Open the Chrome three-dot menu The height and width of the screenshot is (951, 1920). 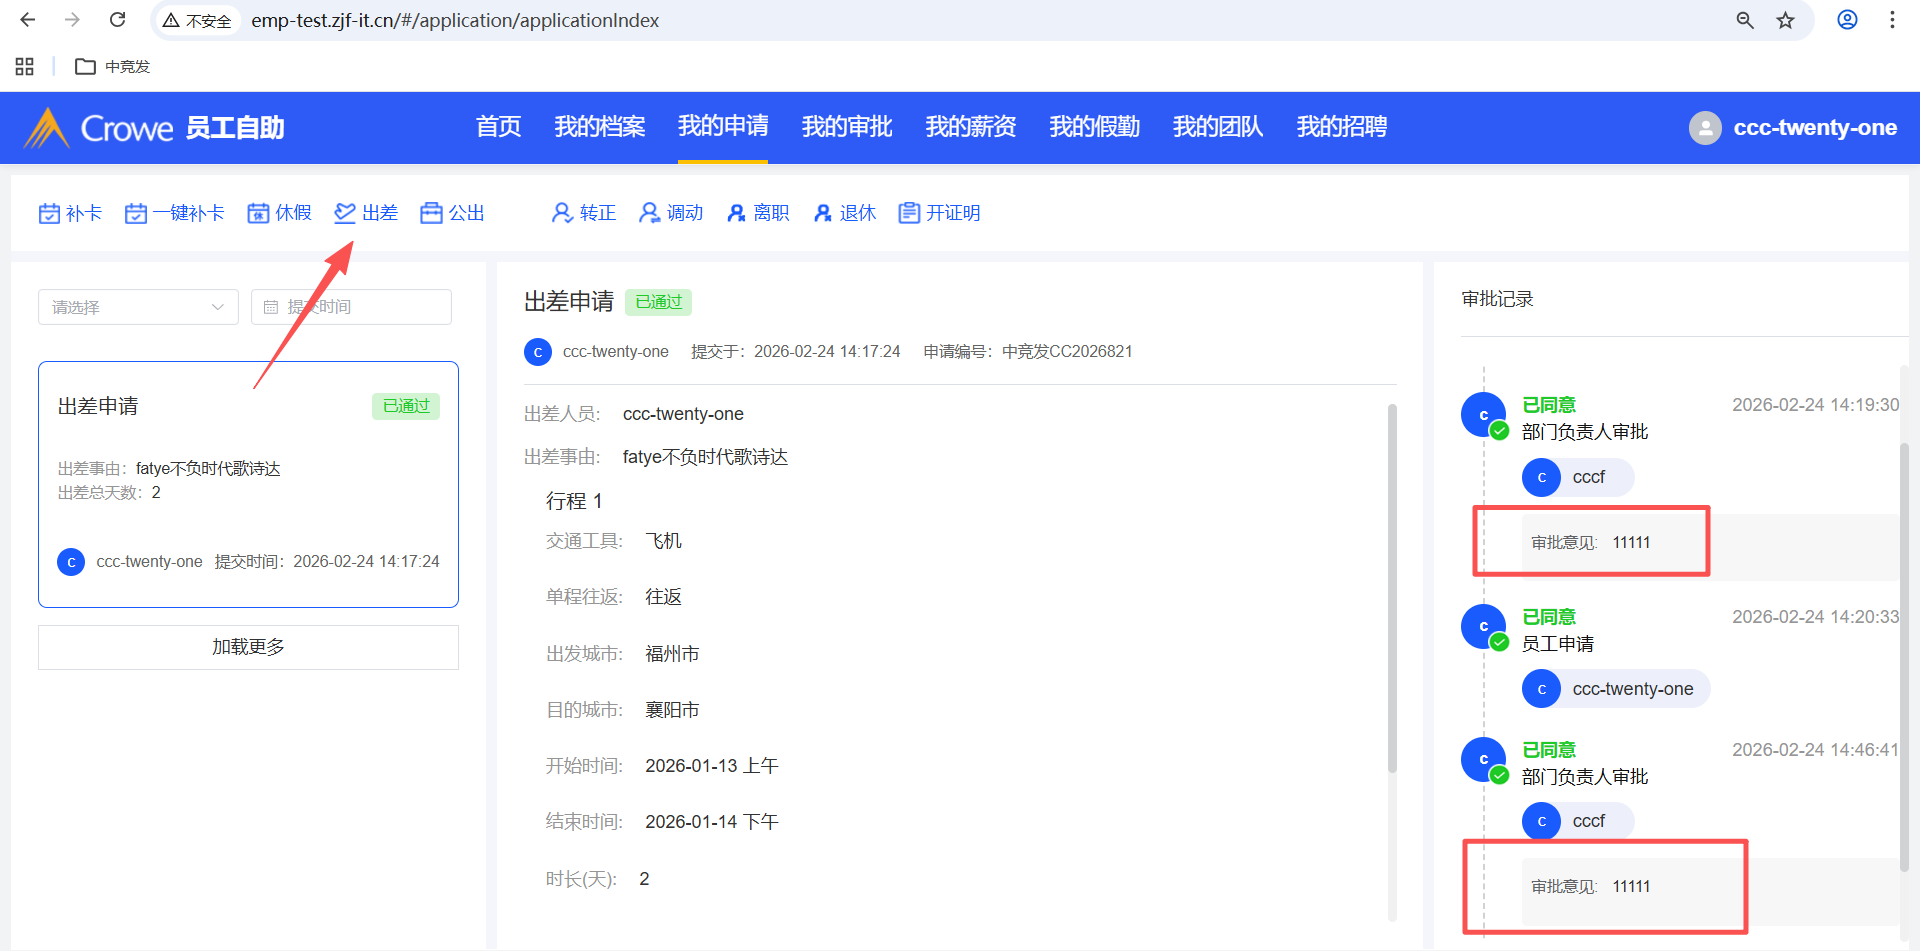coord(1892,20)
